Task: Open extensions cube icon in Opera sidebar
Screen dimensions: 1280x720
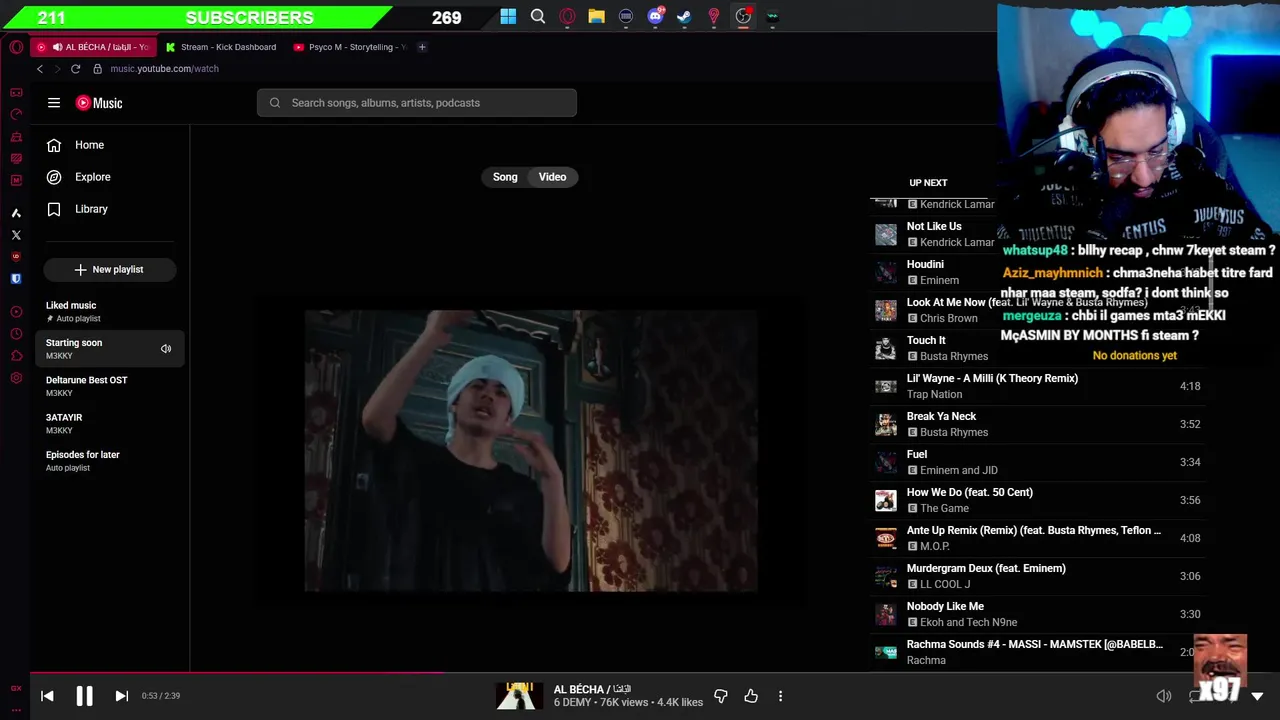Action: coord(16,356)
